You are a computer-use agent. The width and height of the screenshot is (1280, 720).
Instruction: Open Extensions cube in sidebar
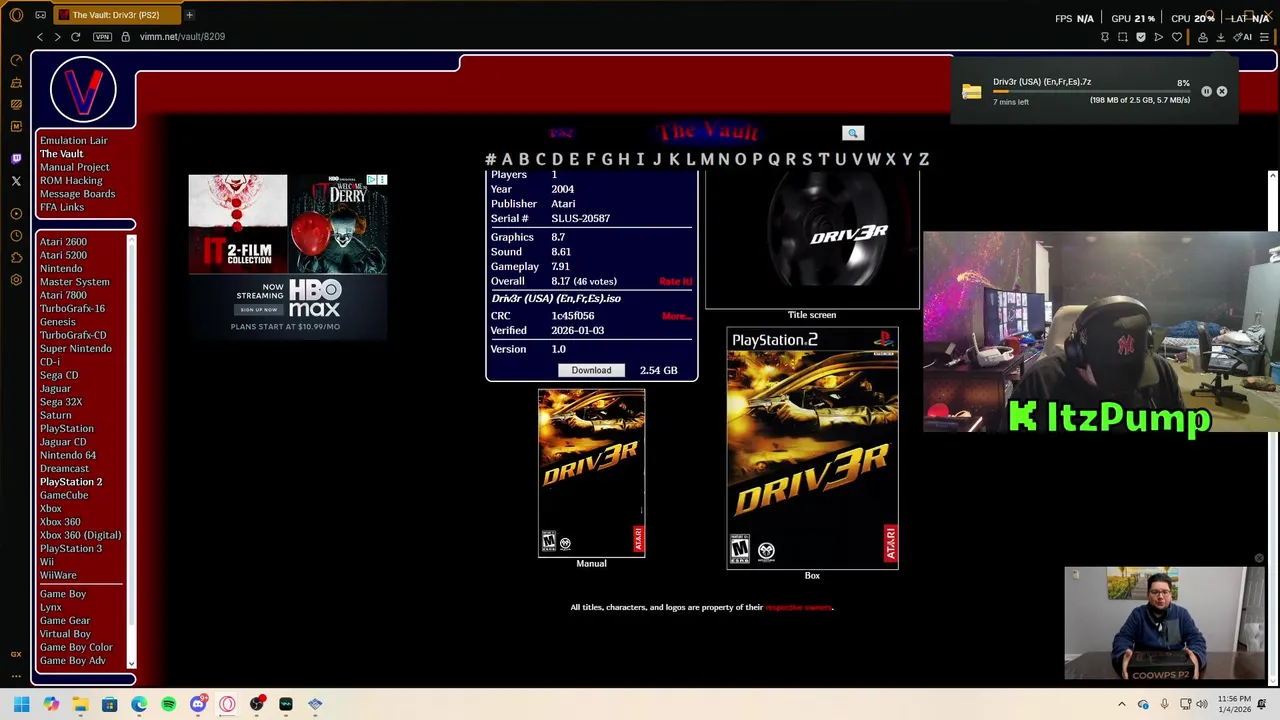point(16,258)
